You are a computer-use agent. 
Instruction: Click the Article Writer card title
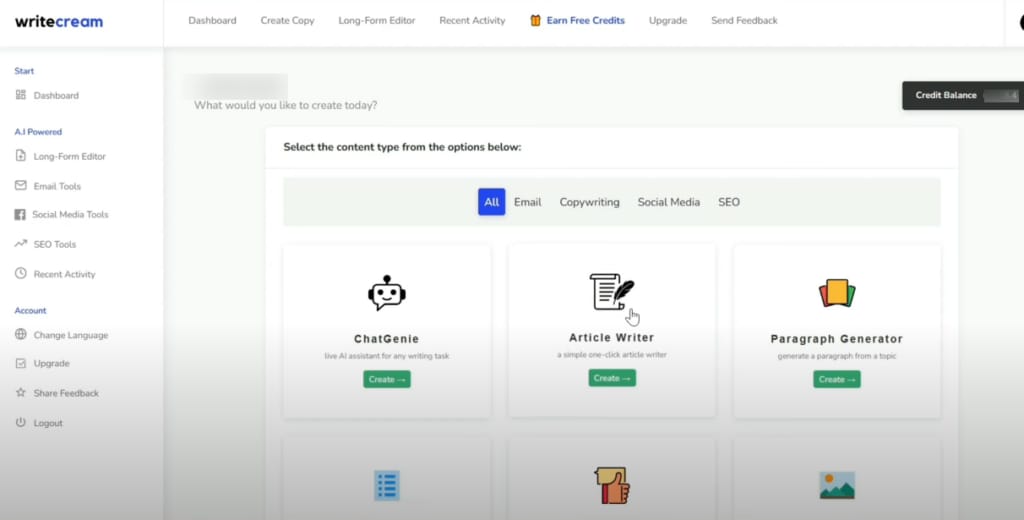[612, 338]
